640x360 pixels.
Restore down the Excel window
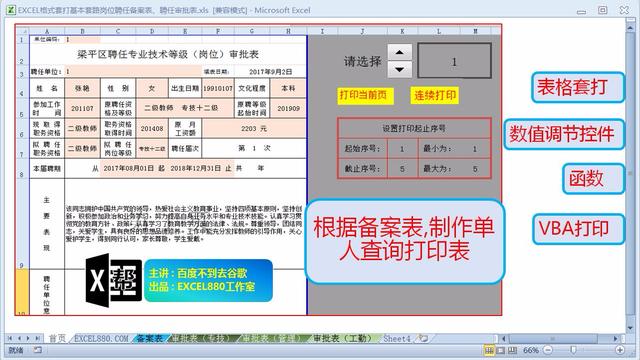point(602,10)
